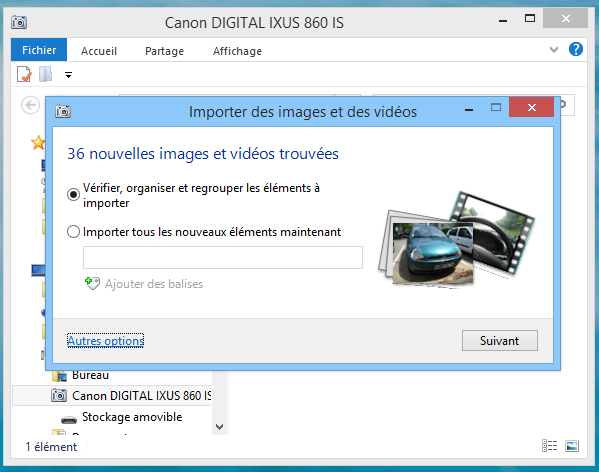Click the back navigation arrow in Explorer
Image resolution: width=599 pixels, height=472 pixels.
30,105
